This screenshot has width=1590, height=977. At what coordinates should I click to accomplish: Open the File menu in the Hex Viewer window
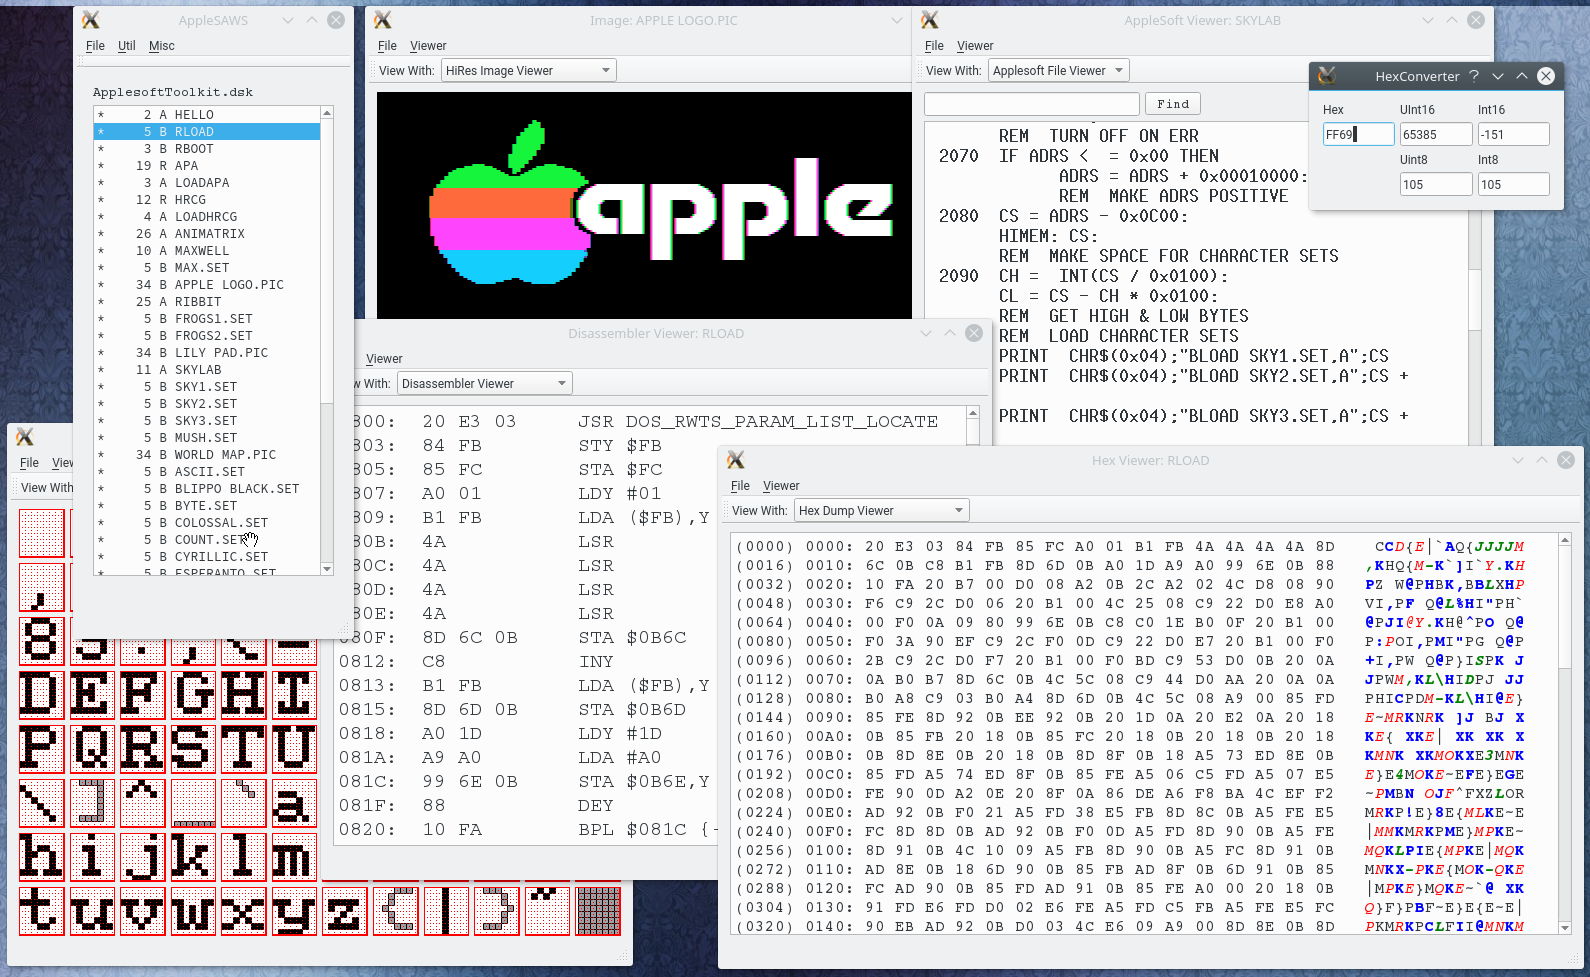point(740,486)
